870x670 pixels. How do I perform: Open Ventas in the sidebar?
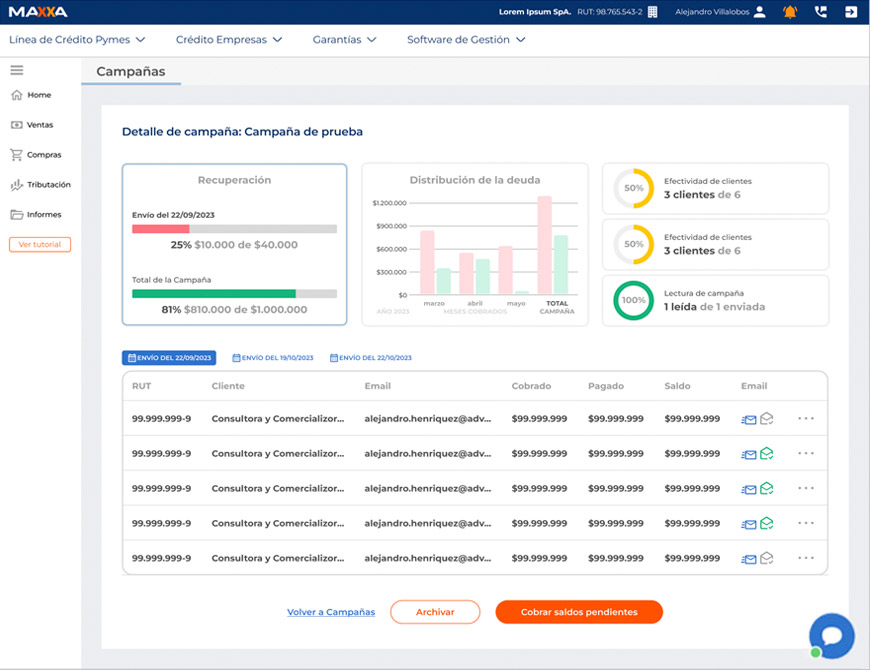[x=32, y=125]
